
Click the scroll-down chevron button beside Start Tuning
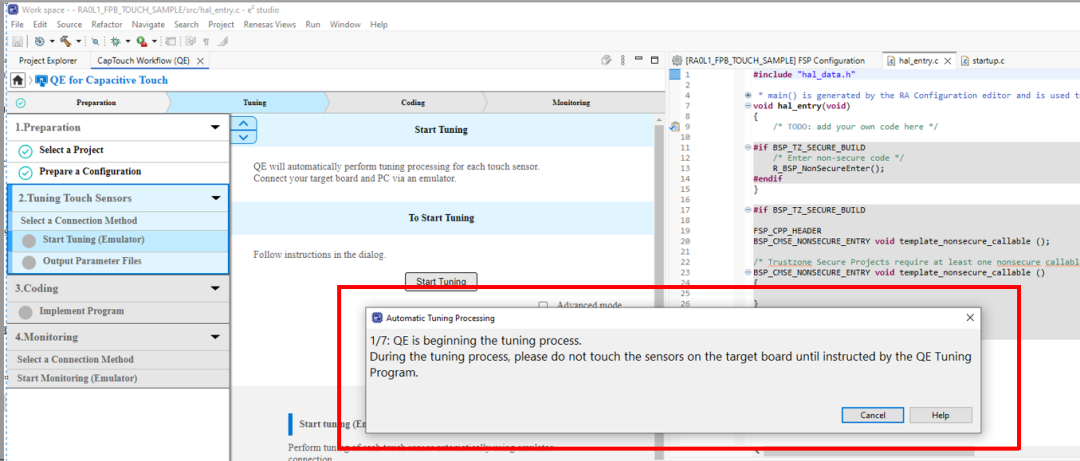(x=243, y=136)
